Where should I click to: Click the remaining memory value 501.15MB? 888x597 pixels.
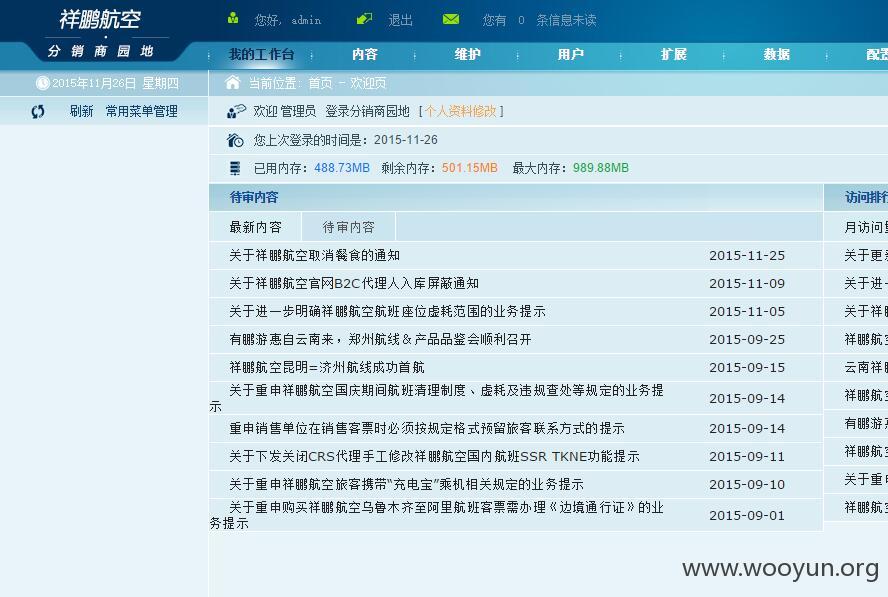(469, 168)
